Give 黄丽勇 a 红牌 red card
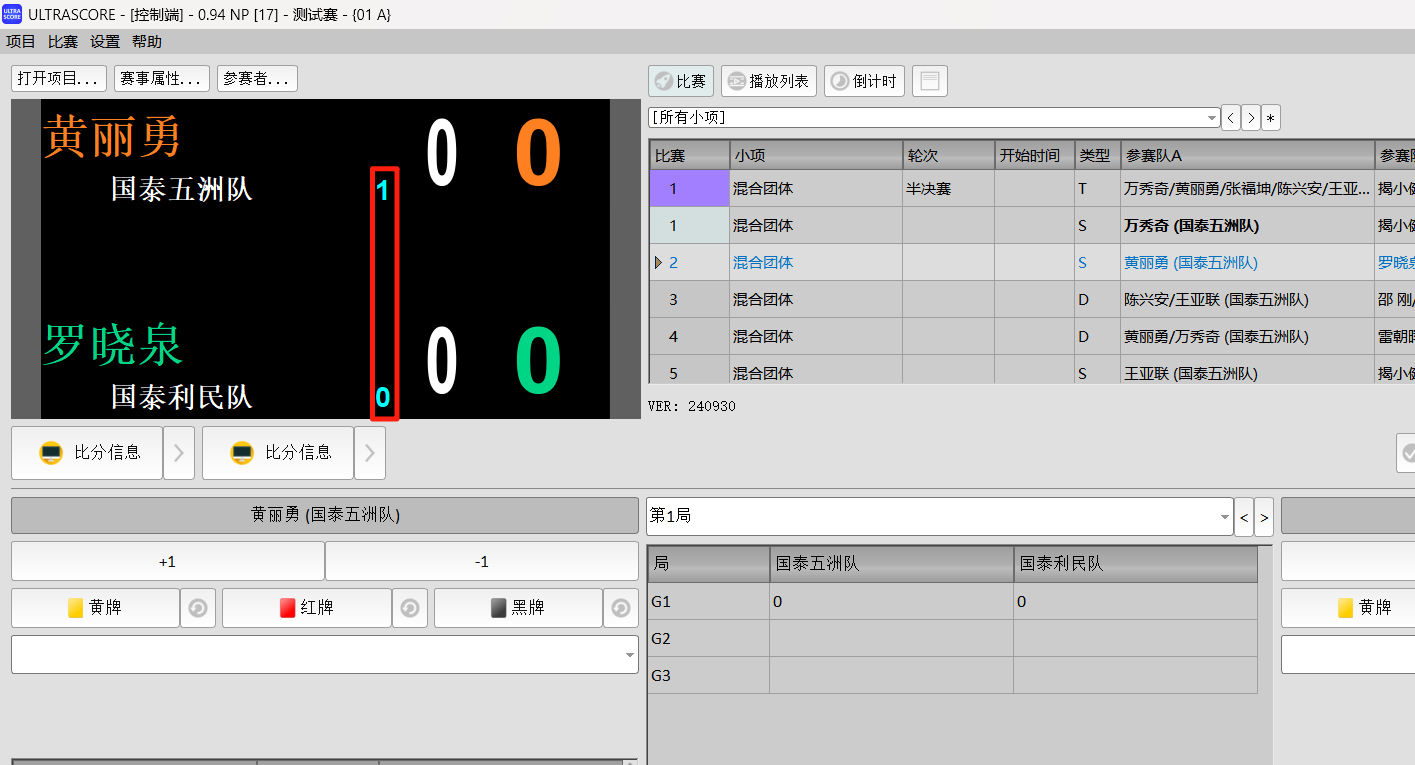The image size is (1415, 765). click(x=306, y=608)
